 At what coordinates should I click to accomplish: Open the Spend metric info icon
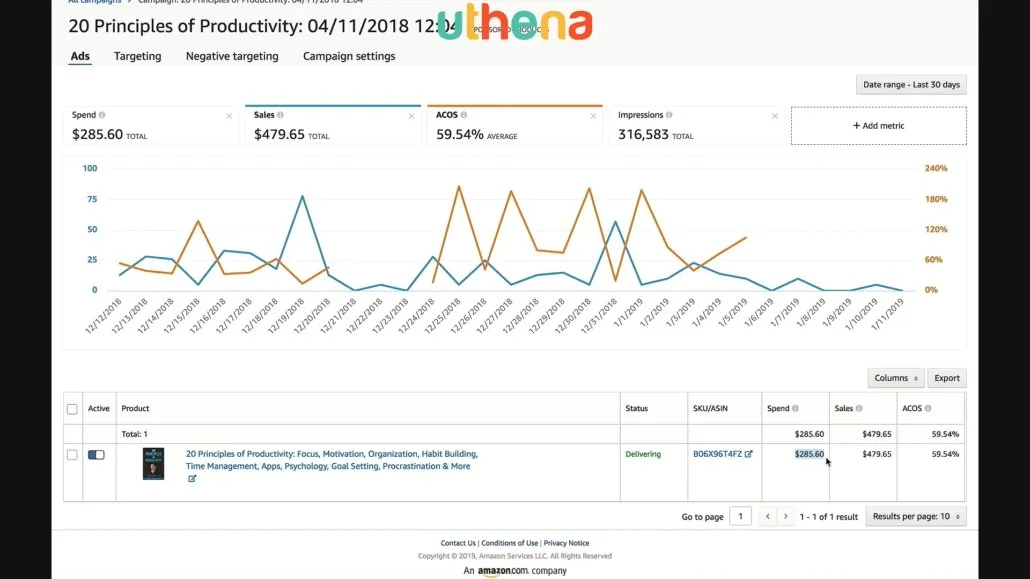pos(102,115)
